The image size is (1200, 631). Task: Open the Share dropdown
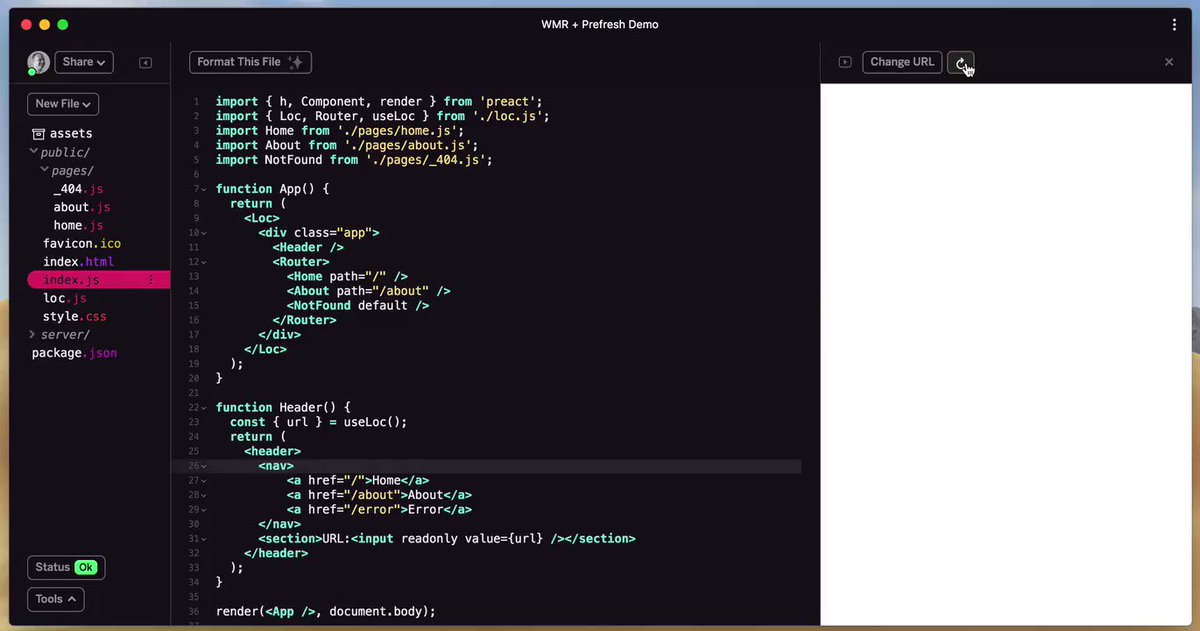84,62
